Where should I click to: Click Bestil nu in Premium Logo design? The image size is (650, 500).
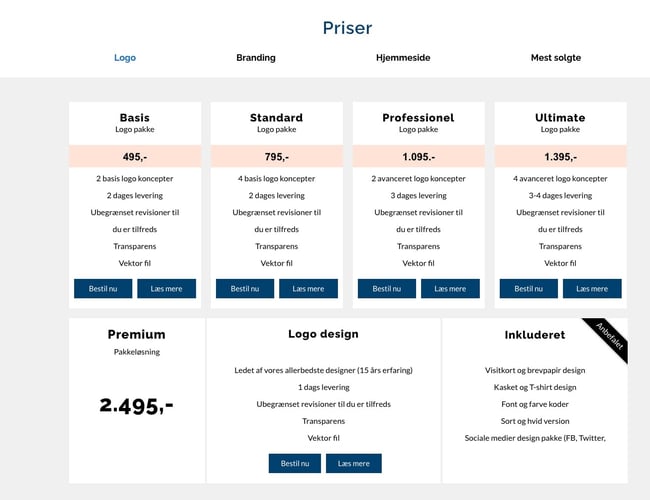295,464
